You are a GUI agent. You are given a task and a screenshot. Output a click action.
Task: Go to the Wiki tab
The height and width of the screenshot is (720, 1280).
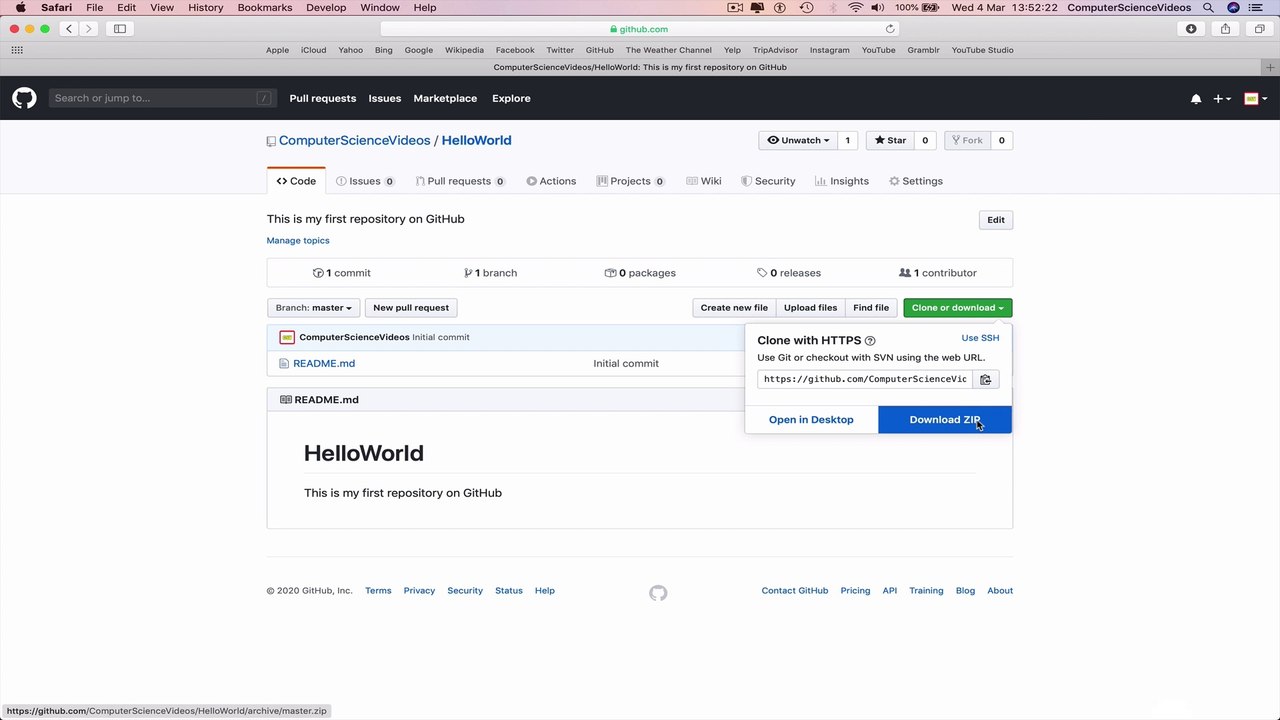(x=704, y=181)
